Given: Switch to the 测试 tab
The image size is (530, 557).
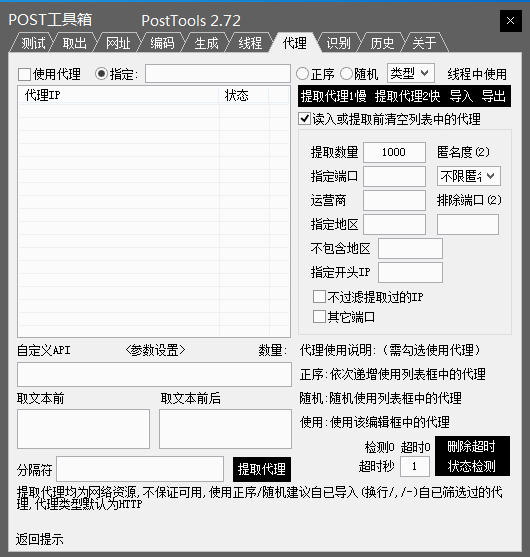Looking at the screenshot, I should (x=33, y=43).
